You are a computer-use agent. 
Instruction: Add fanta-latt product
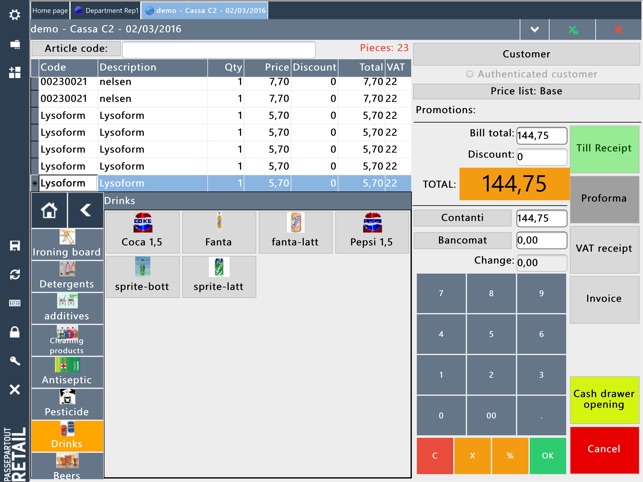[295, 232]
